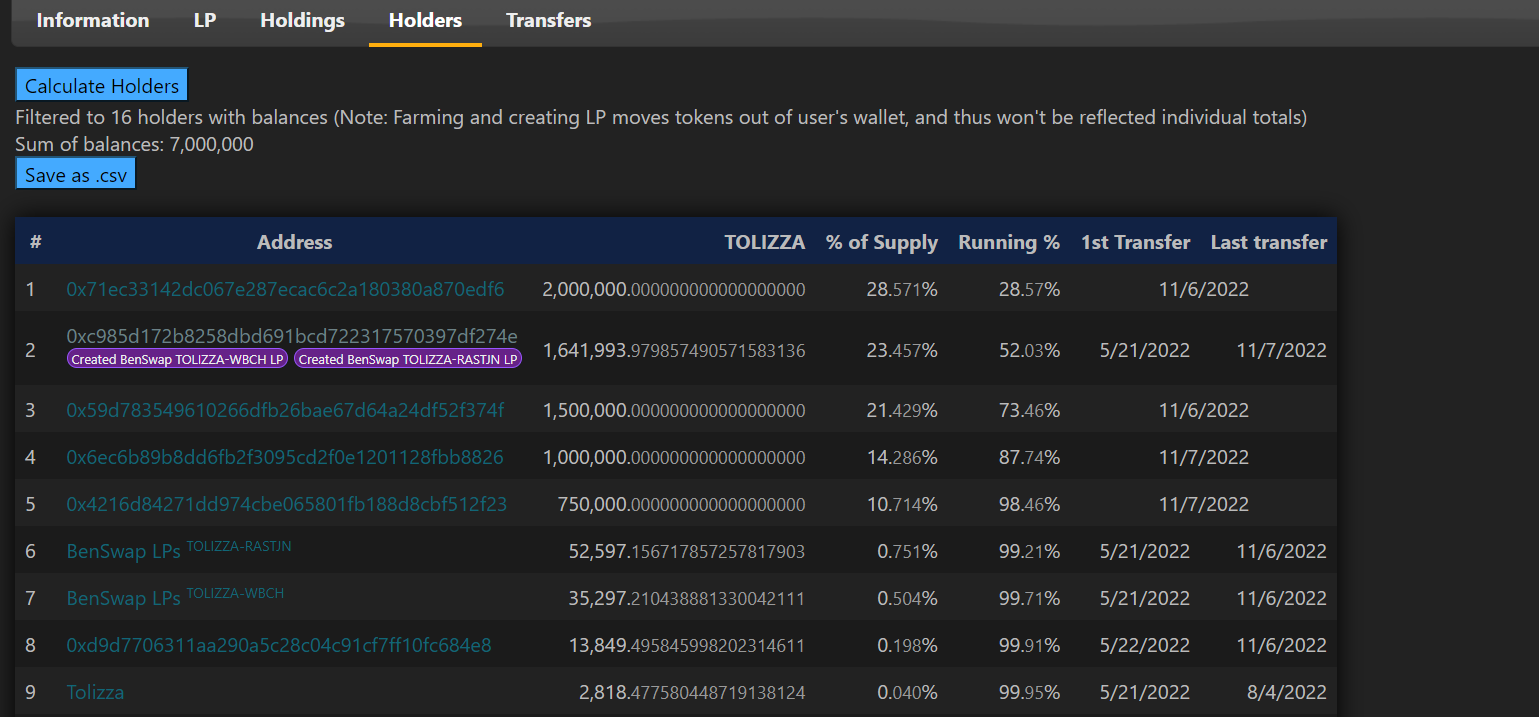Click the % of Supply column header
The height and width of the screenshot is (717, 1539).
[x=882, y=242]
